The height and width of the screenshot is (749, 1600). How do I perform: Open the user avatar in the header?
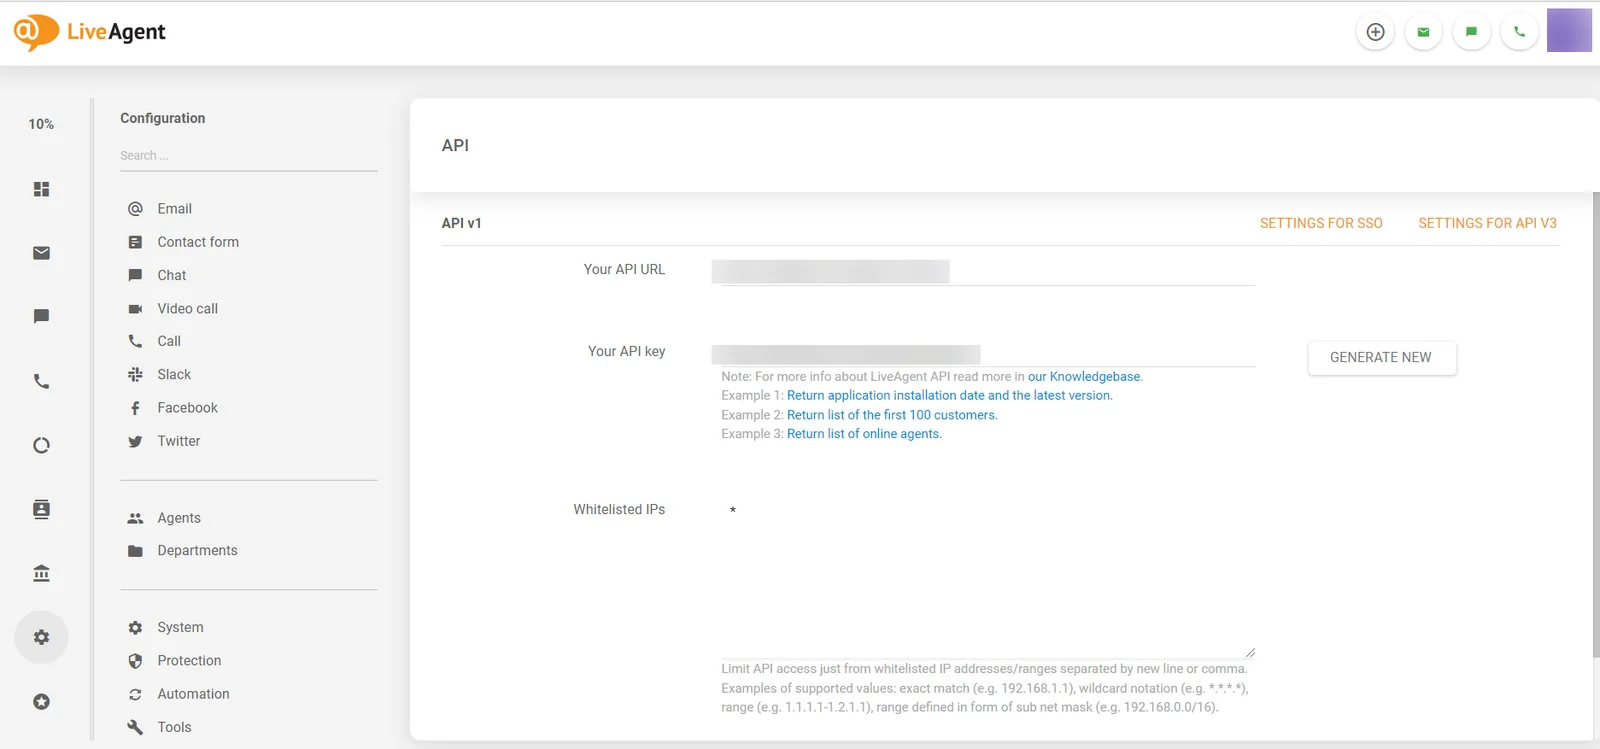(x=1569, y=30)
